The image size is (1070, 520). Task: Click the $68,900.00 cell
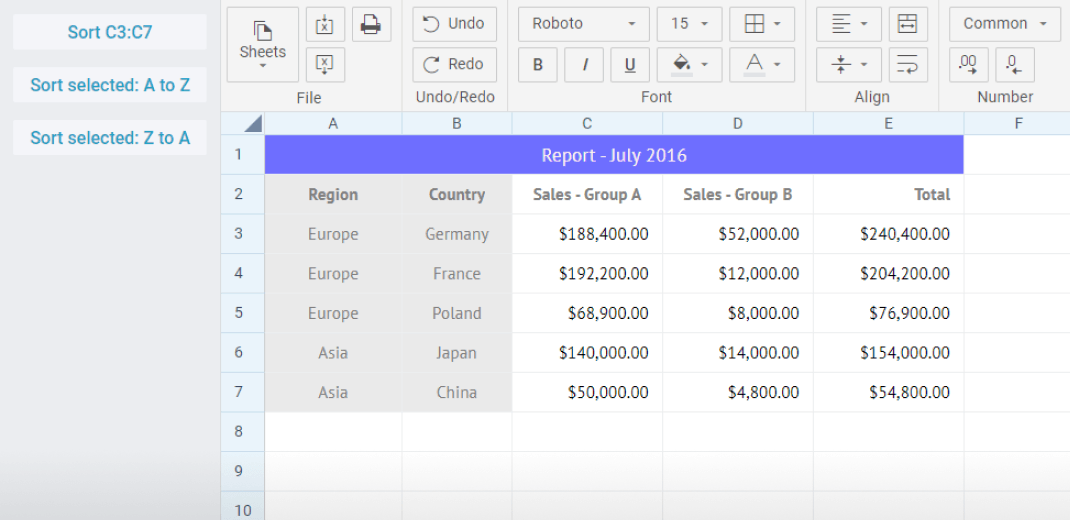coord(588,313)
